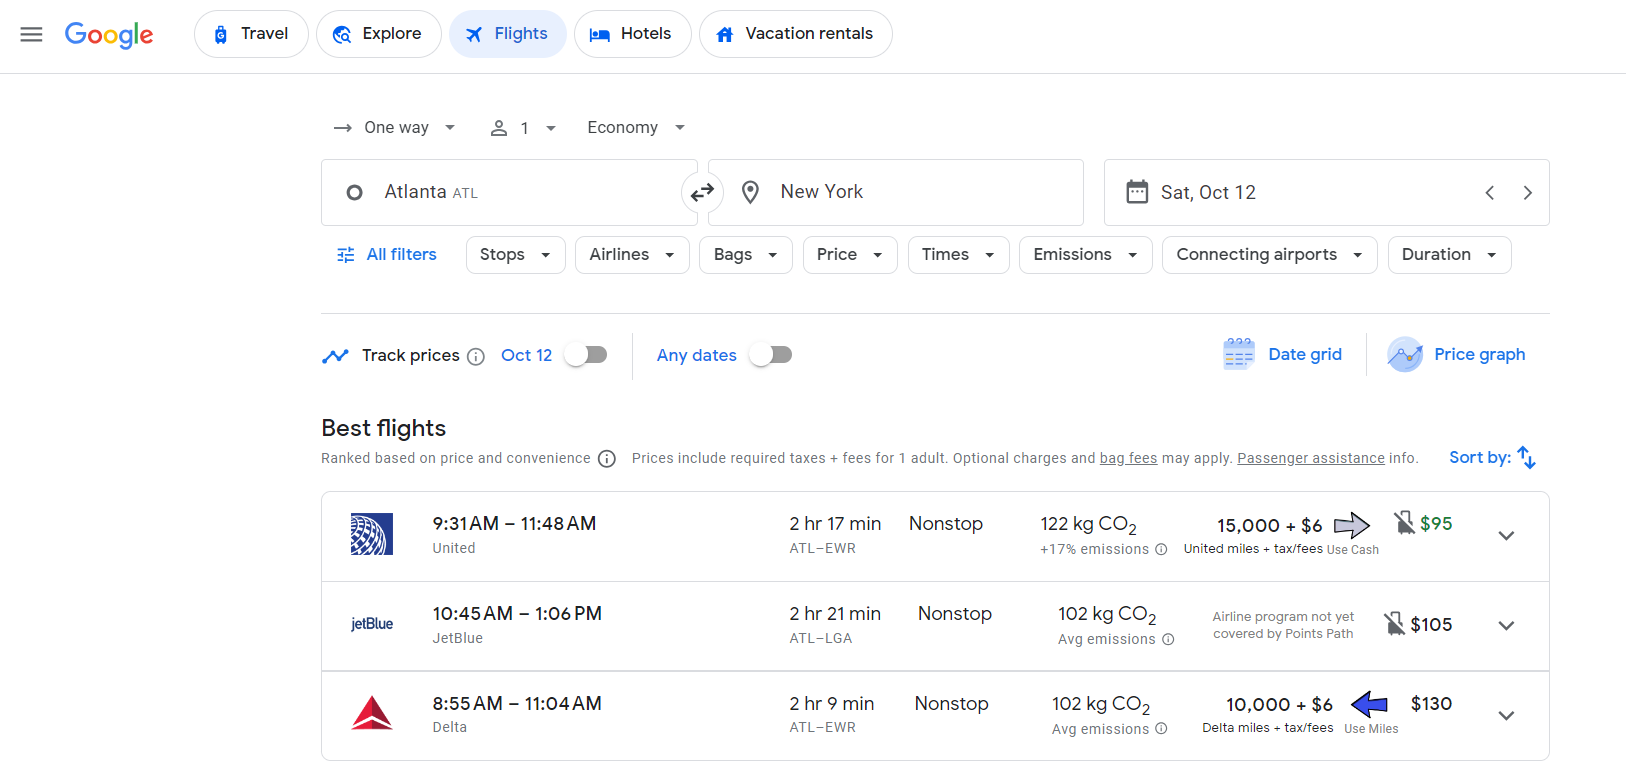Click the destination pin icon

[750, 192]
